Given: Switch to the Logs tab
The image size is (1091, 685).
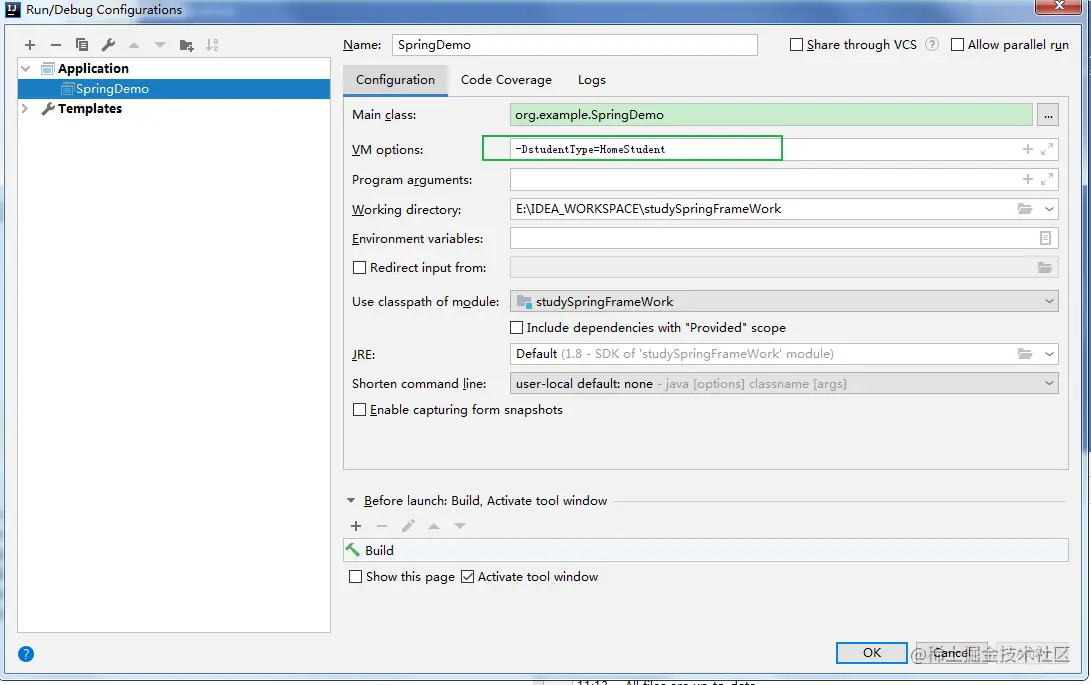Looking at the screenshot, I should (x=591, y=80).
